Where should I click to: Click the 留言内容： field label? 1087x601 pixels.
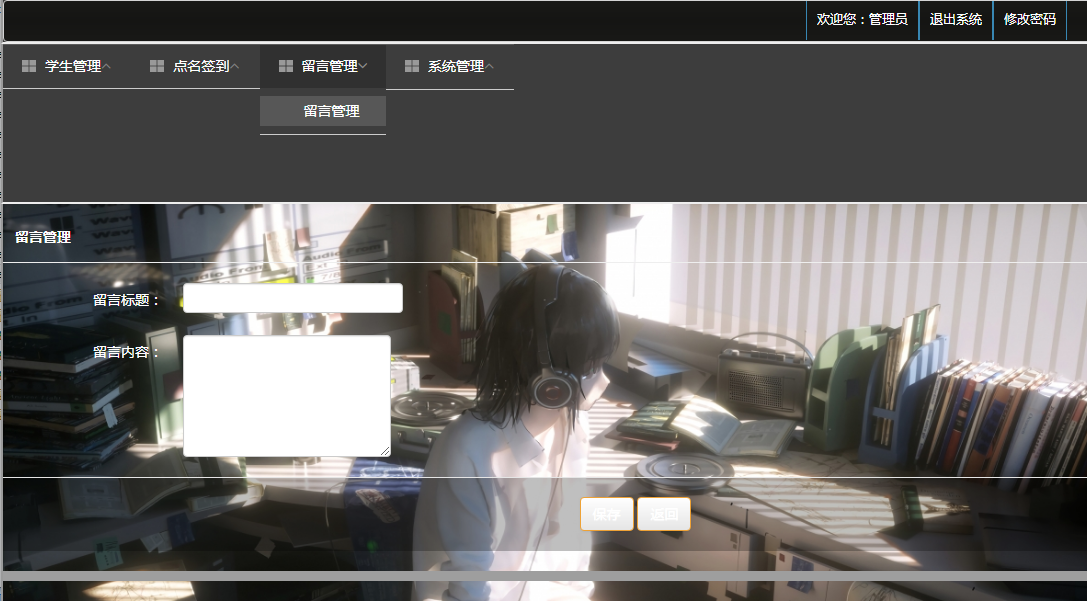coord(127,352)
